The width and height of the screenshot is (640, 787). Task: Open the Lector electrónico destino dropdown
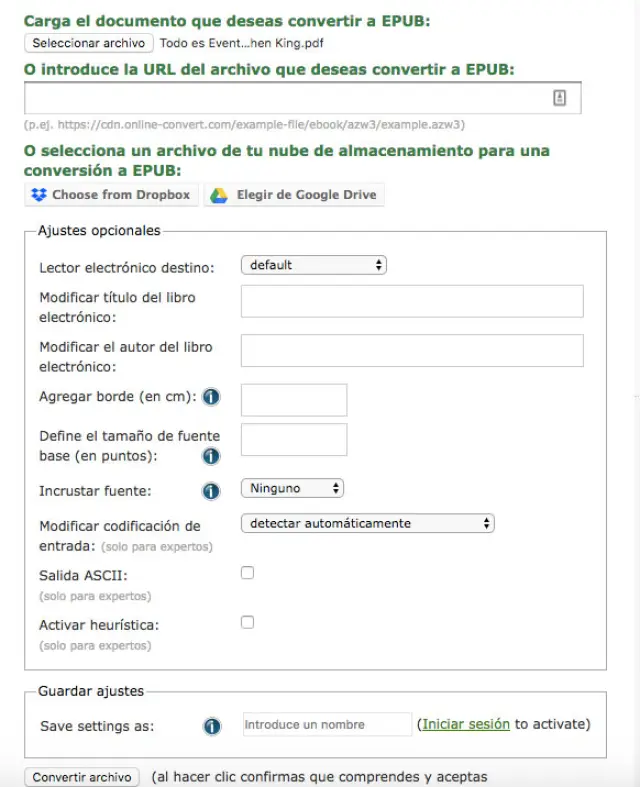point(313,265)
